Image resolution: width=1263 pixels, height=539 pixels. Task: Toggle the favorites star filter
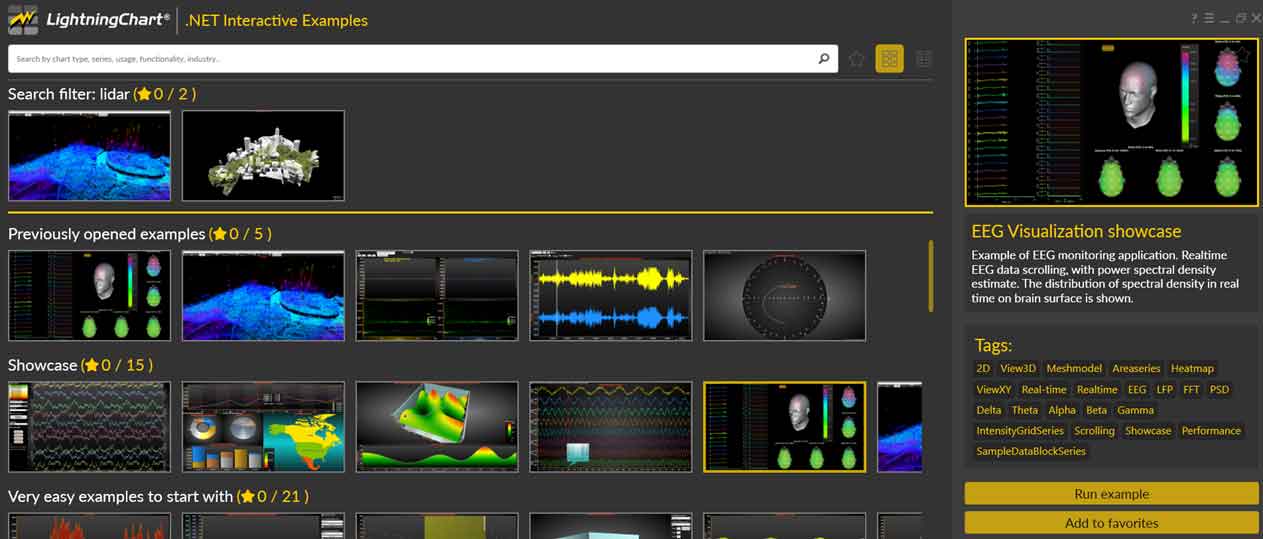[856, 59]
